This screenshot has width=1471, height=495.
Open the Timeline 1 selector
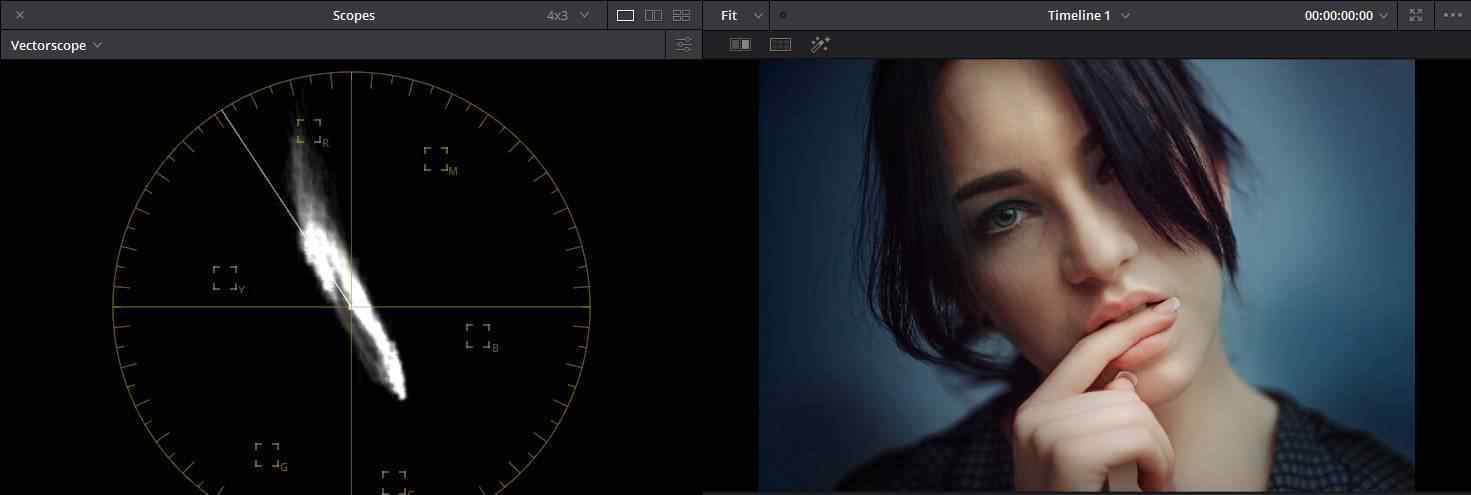click(x=1088, y=15)
